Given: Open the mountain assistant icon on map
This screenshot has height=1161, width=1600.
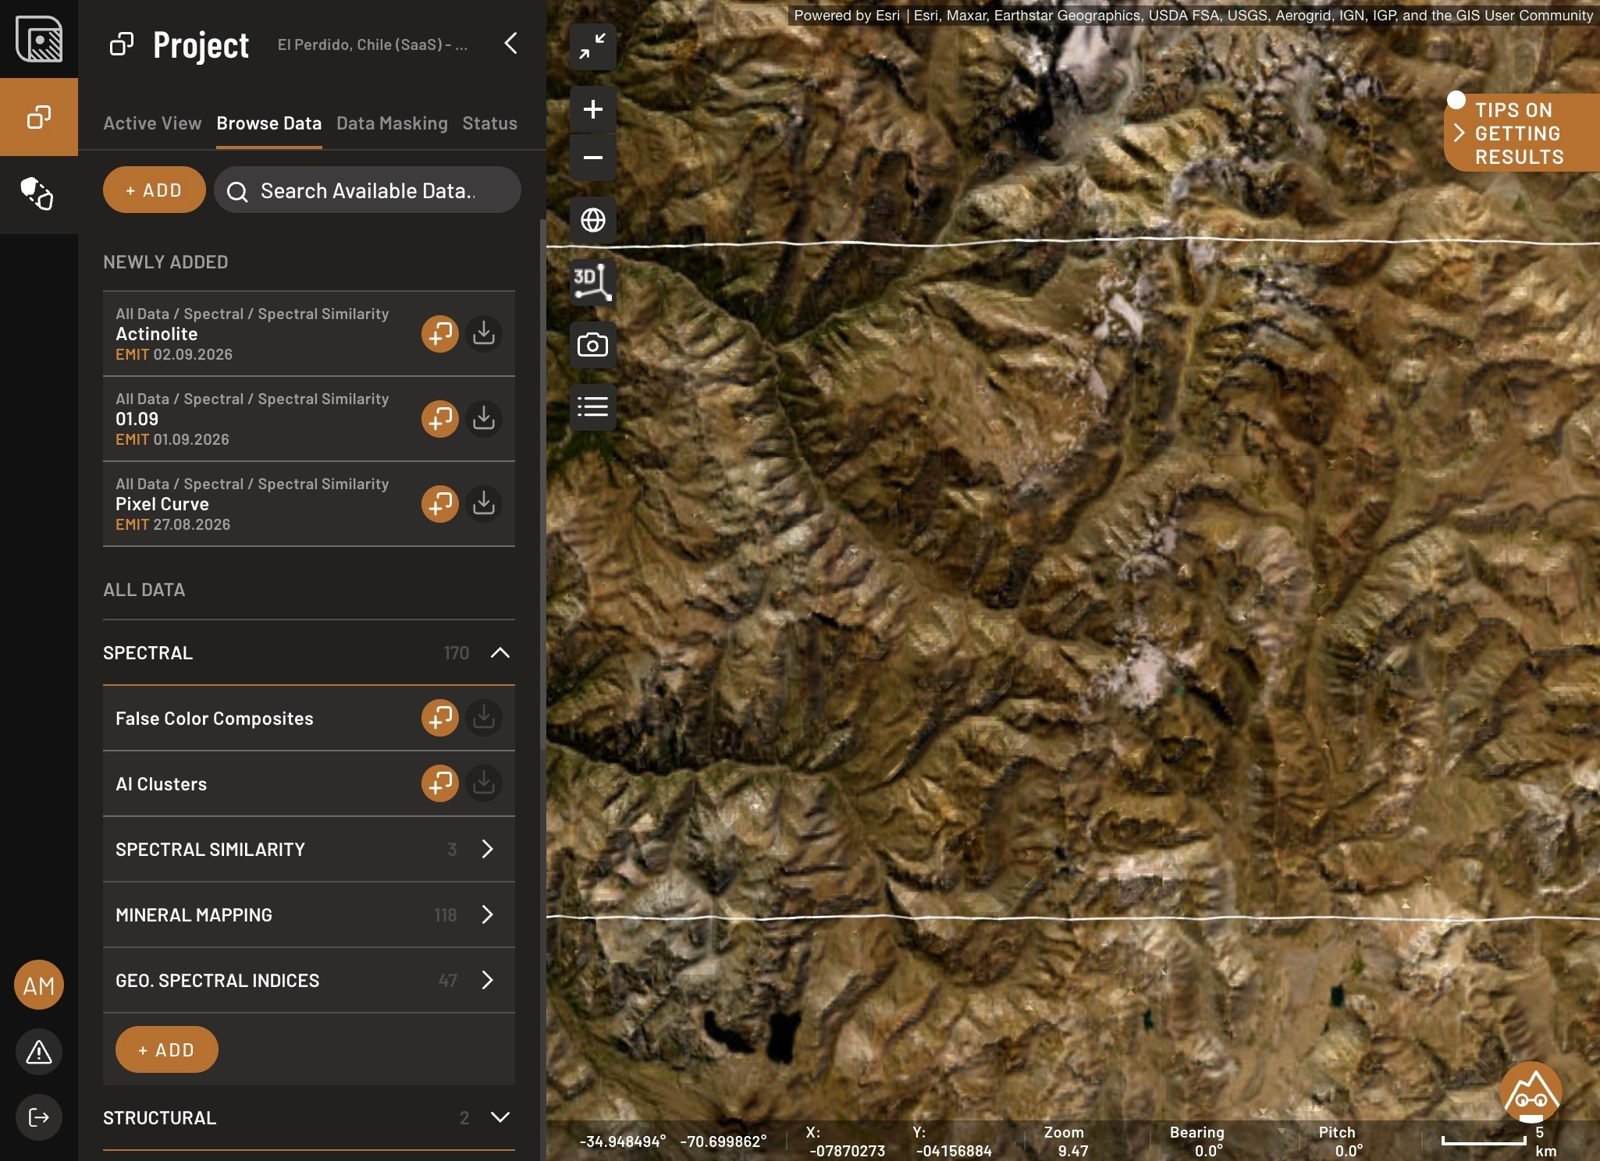Looking at the screenshot, I should click(x=1531, y=1093).
